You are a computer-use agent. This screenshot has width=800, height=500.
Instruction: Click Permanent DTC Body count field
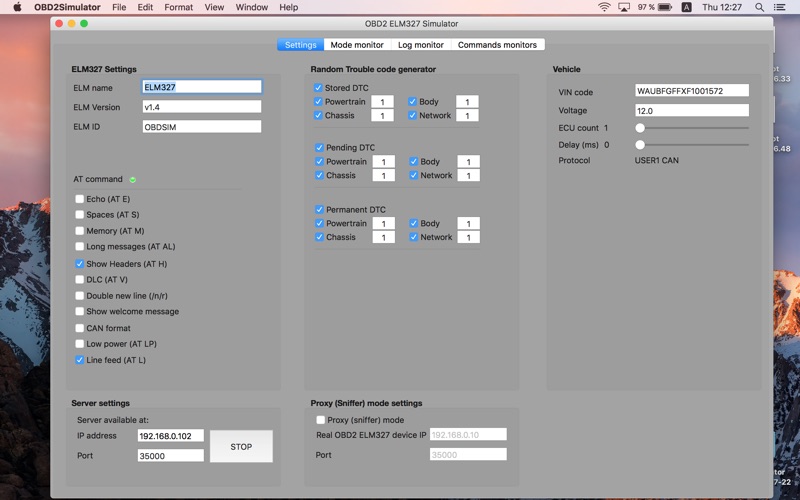click(x=468, y=223)
